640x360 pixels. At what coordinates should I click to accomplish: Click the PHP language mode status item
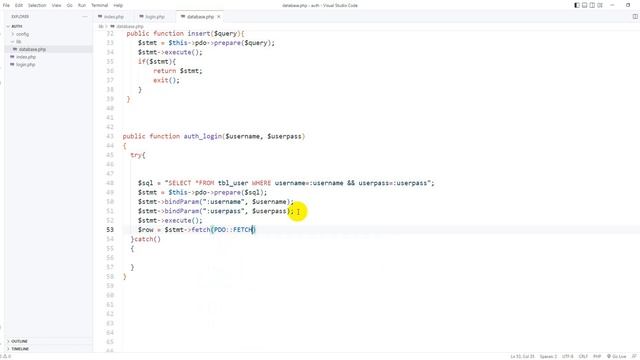click(597, 356)
